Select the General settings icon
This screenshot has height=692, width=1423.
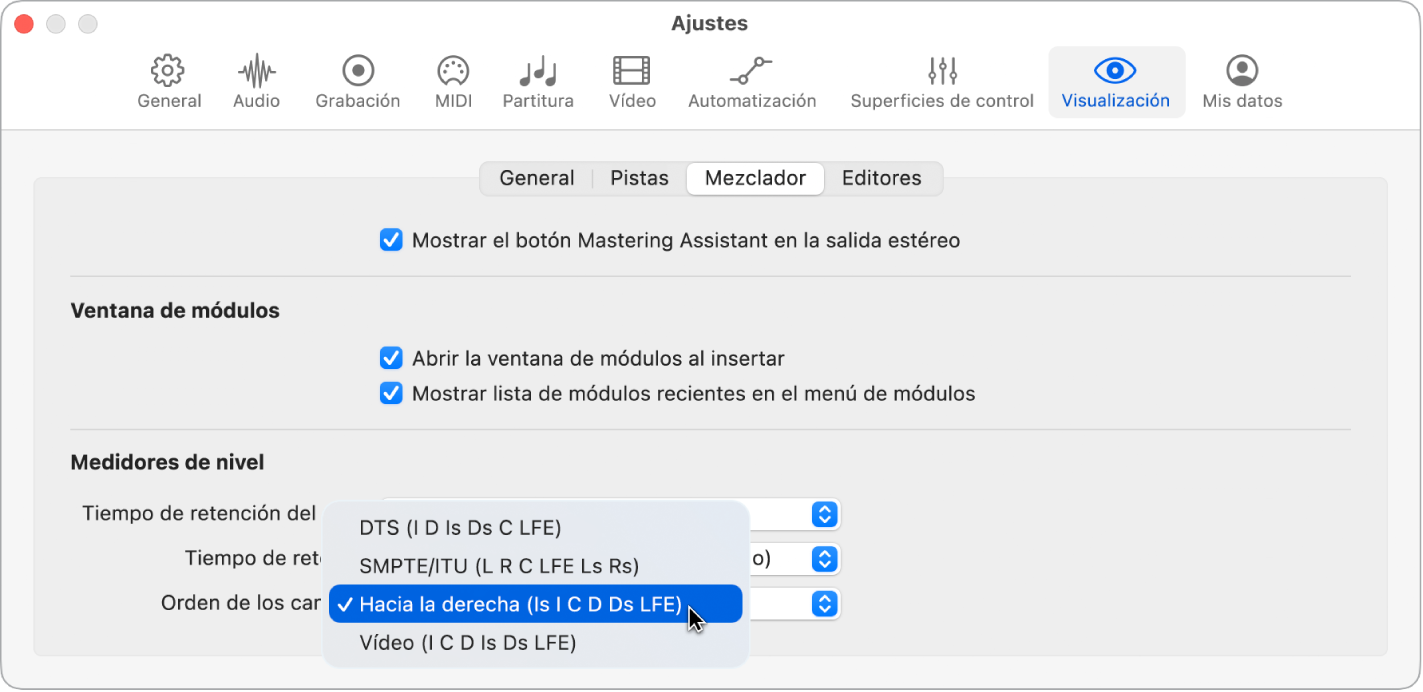(168, 80)
